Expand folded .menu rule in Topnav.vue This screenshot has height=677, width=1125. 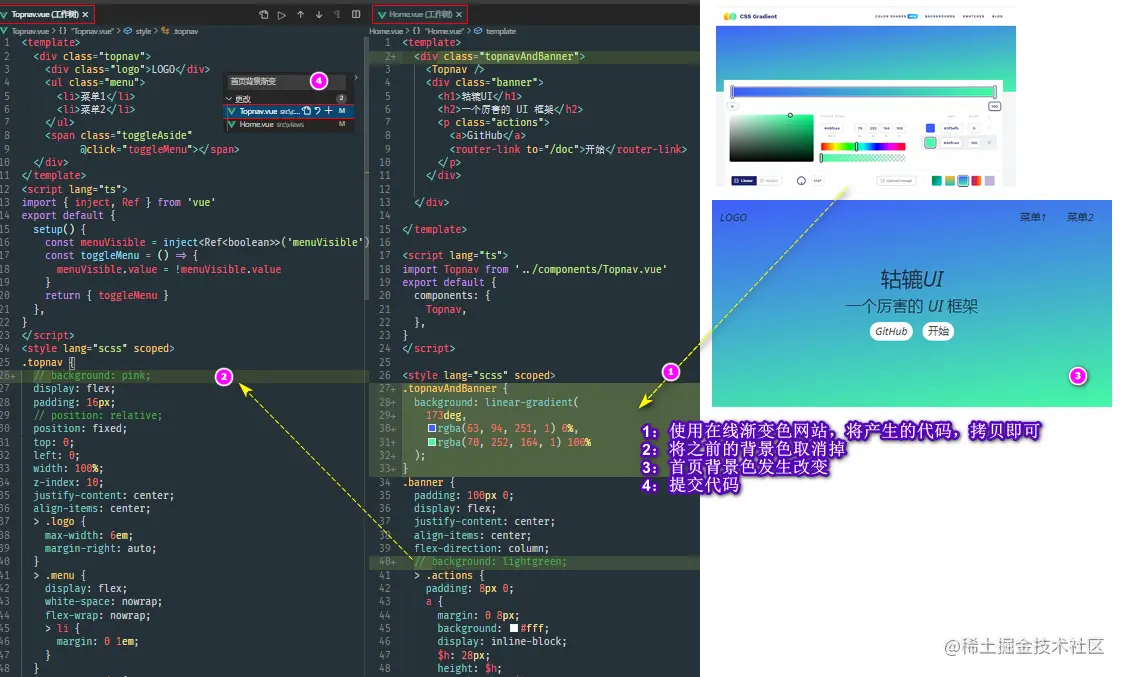[x=37, y=575]
